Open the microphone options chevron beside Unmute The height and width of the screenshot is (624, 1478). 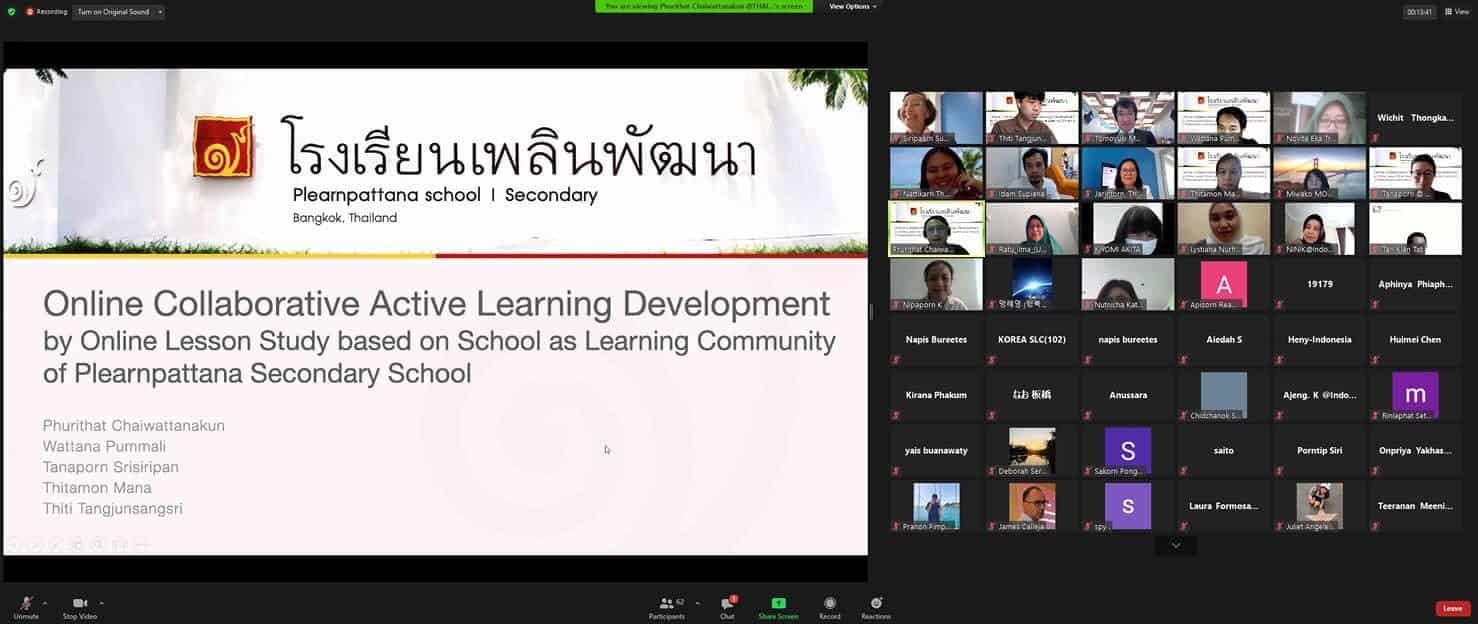[x=43, y=601]
